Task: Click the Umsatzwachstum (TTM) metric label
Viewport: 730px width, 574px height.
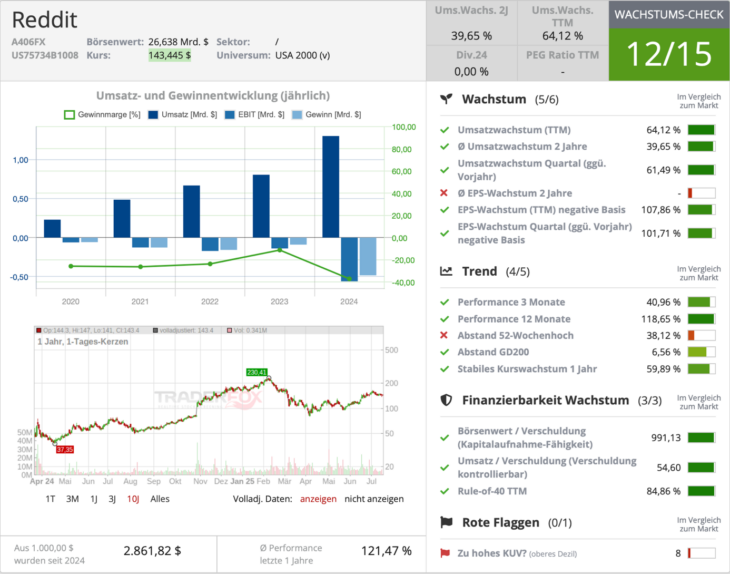Action: click(x=514, y=130)
